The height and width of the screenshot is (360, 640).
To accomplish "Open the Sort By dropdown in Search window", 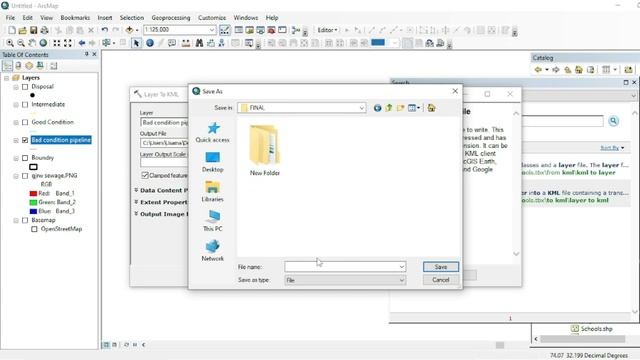I will tap(612, 148).
